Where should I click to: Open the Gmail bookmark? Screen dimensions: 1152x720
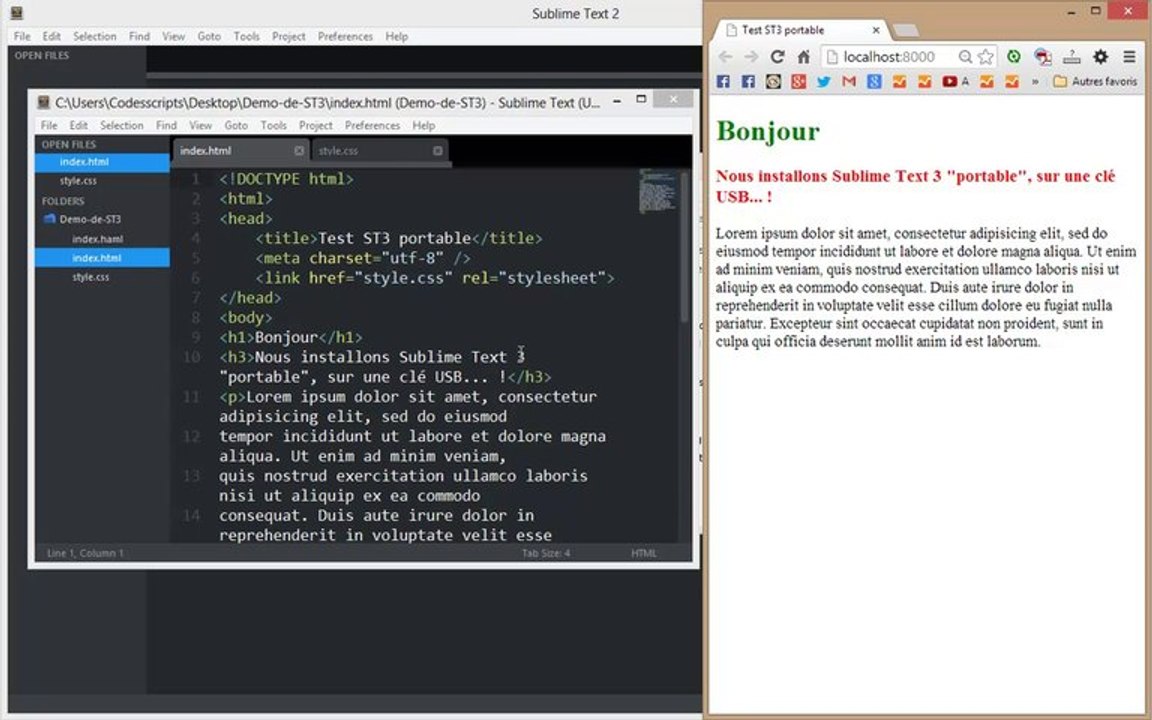(x=849, y=82)
